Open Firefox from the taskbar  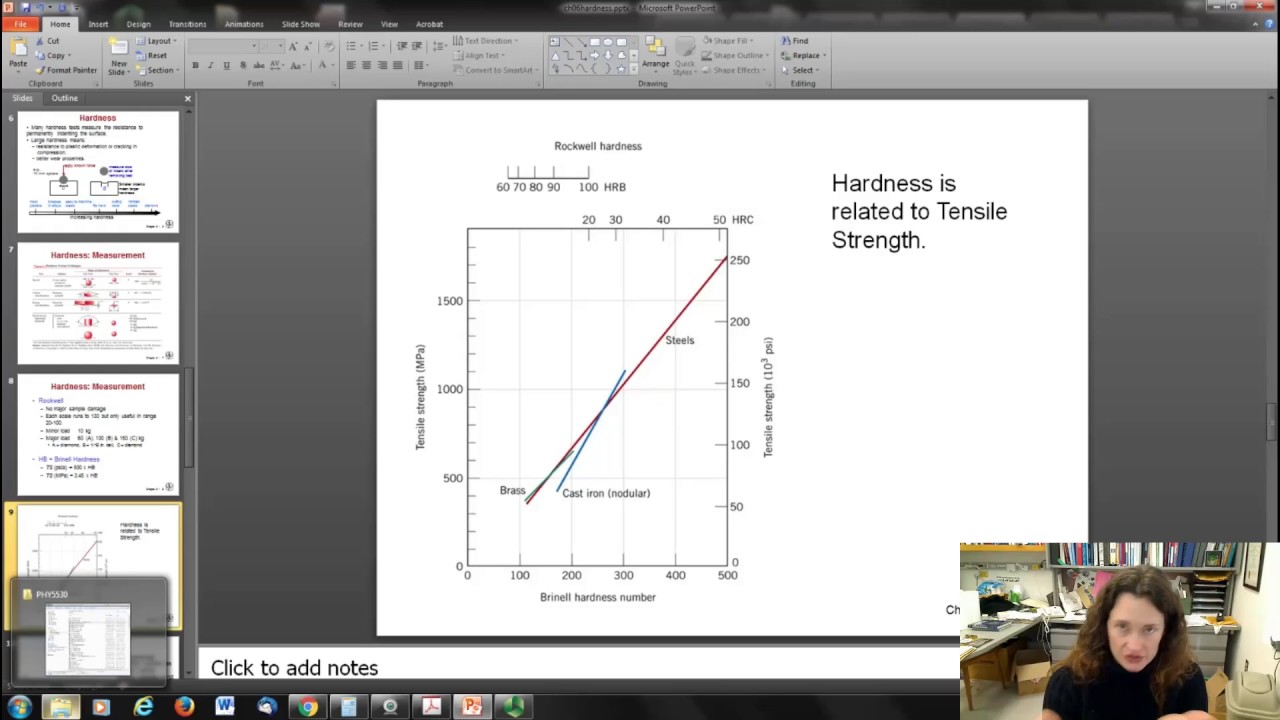(184, 707)
